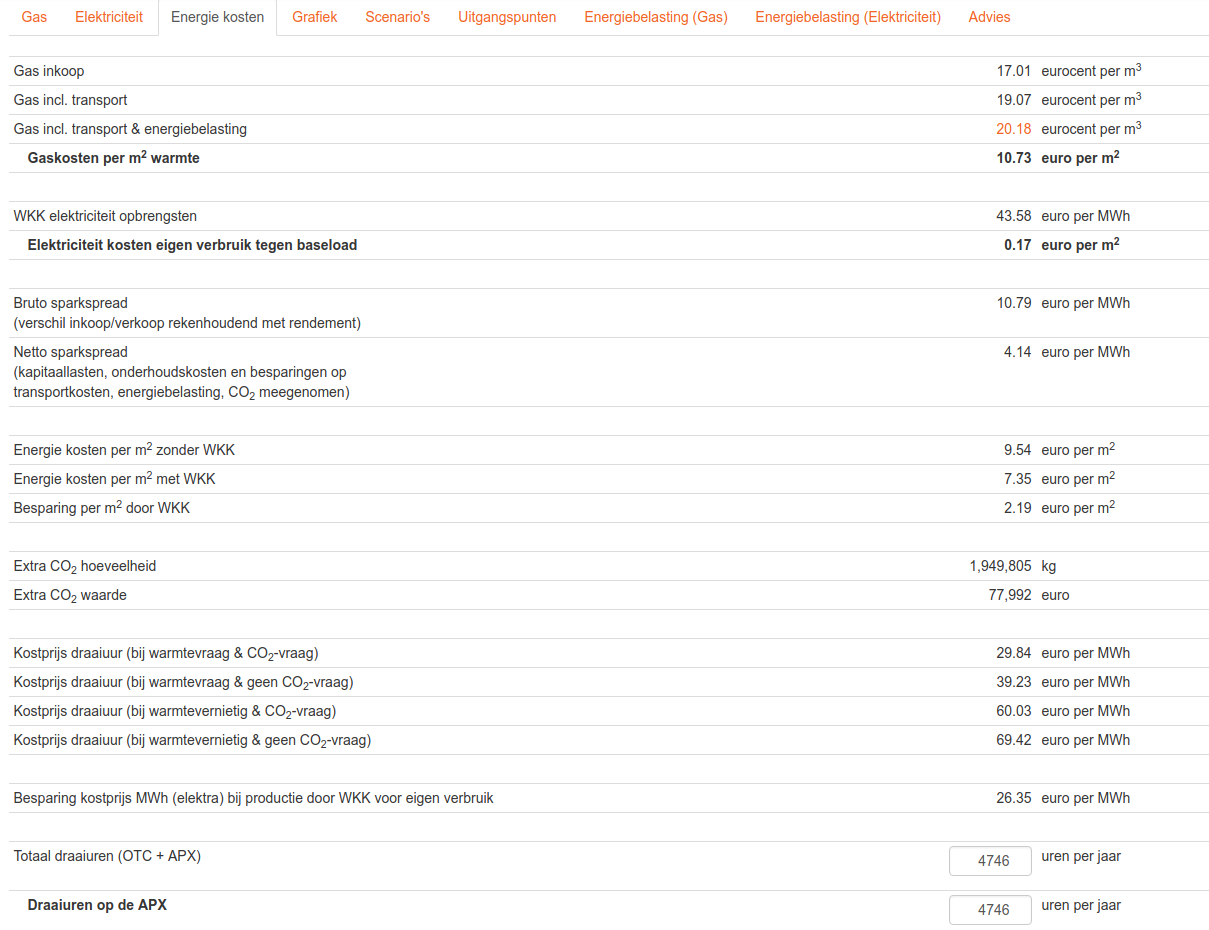1209x930 pixels.
Task: Open the Scenario's tab
Action: point(397,17)
